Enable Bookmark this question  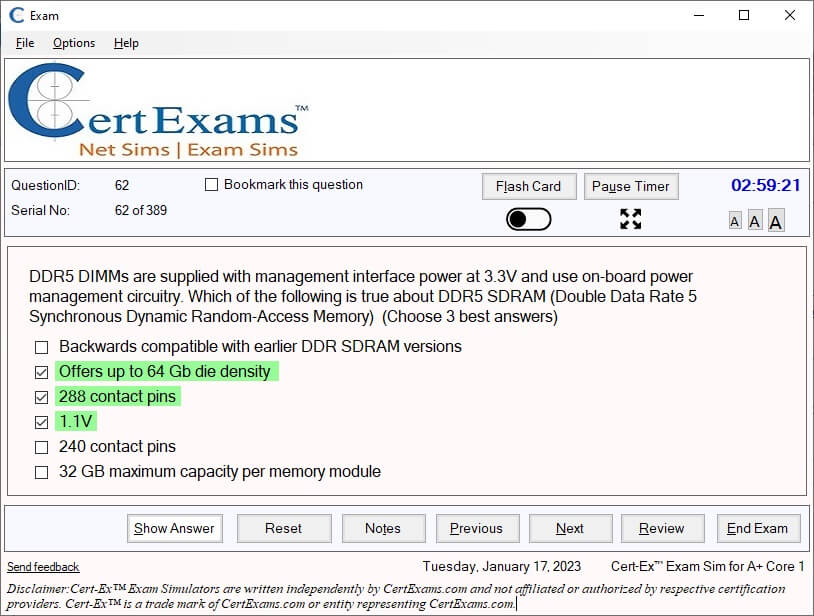point(211,184)
